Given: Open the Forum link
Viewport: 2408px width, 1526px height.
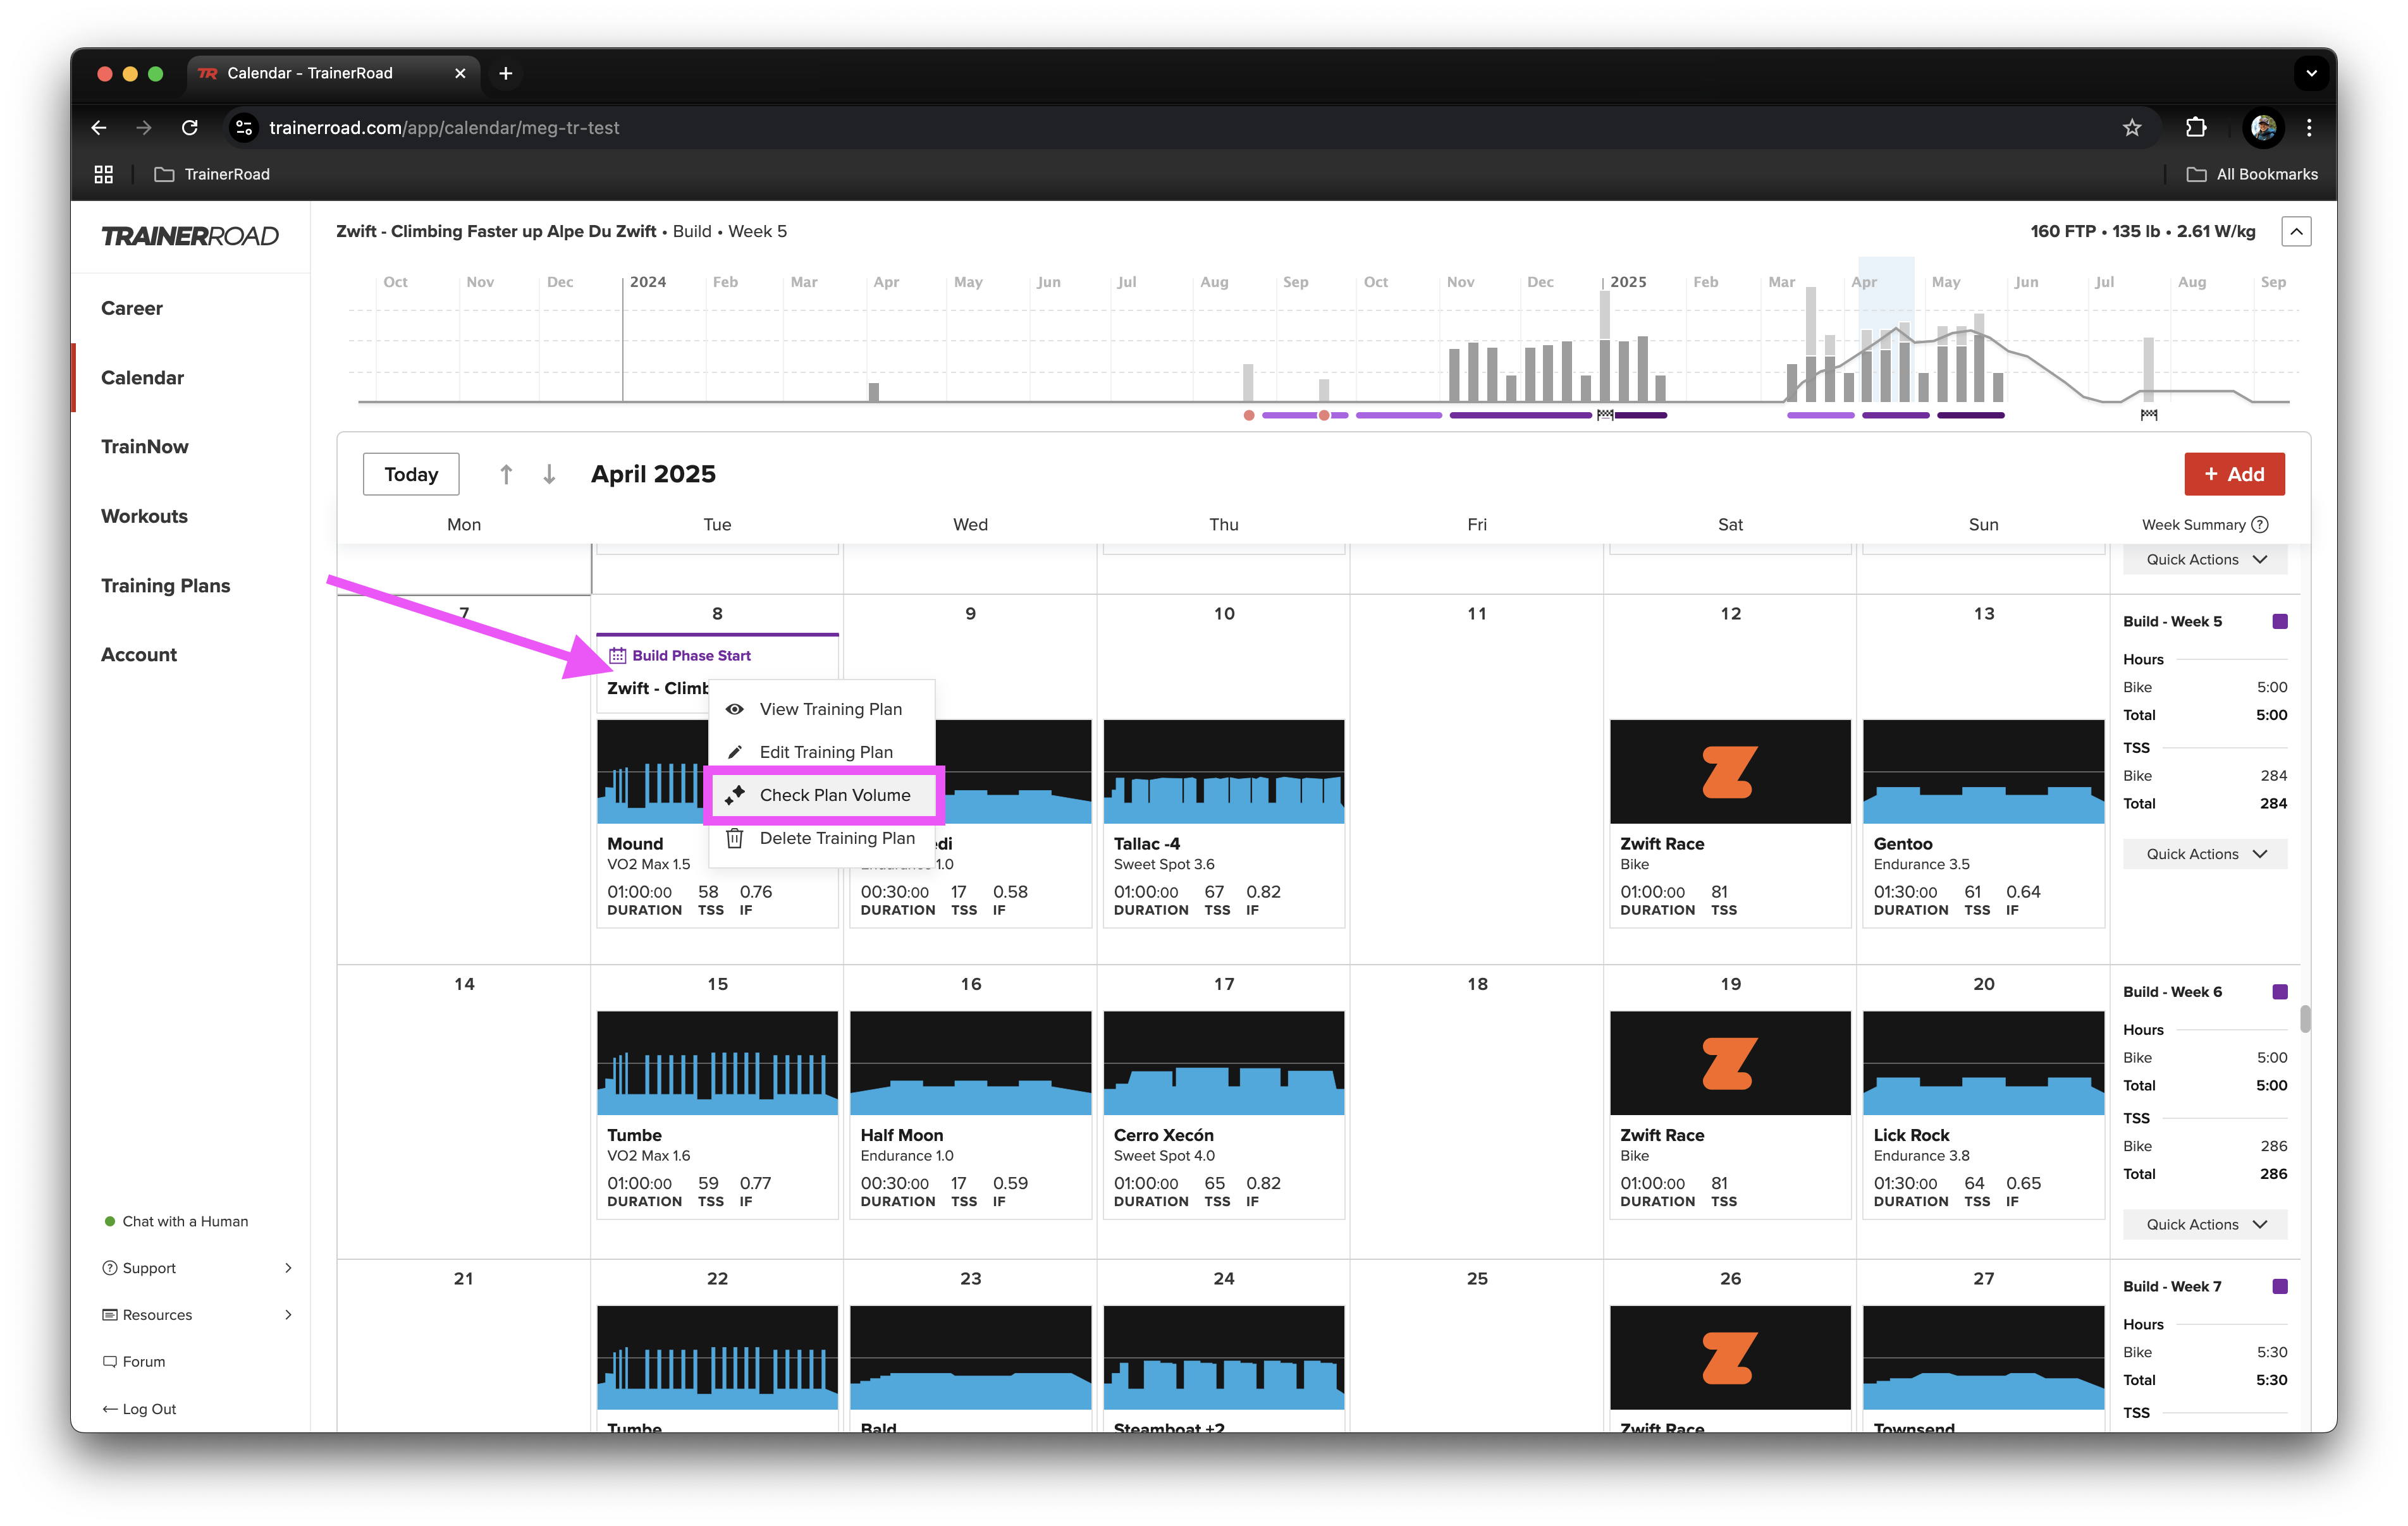Looking at the screenshot, I should (x=134, y=1362).
